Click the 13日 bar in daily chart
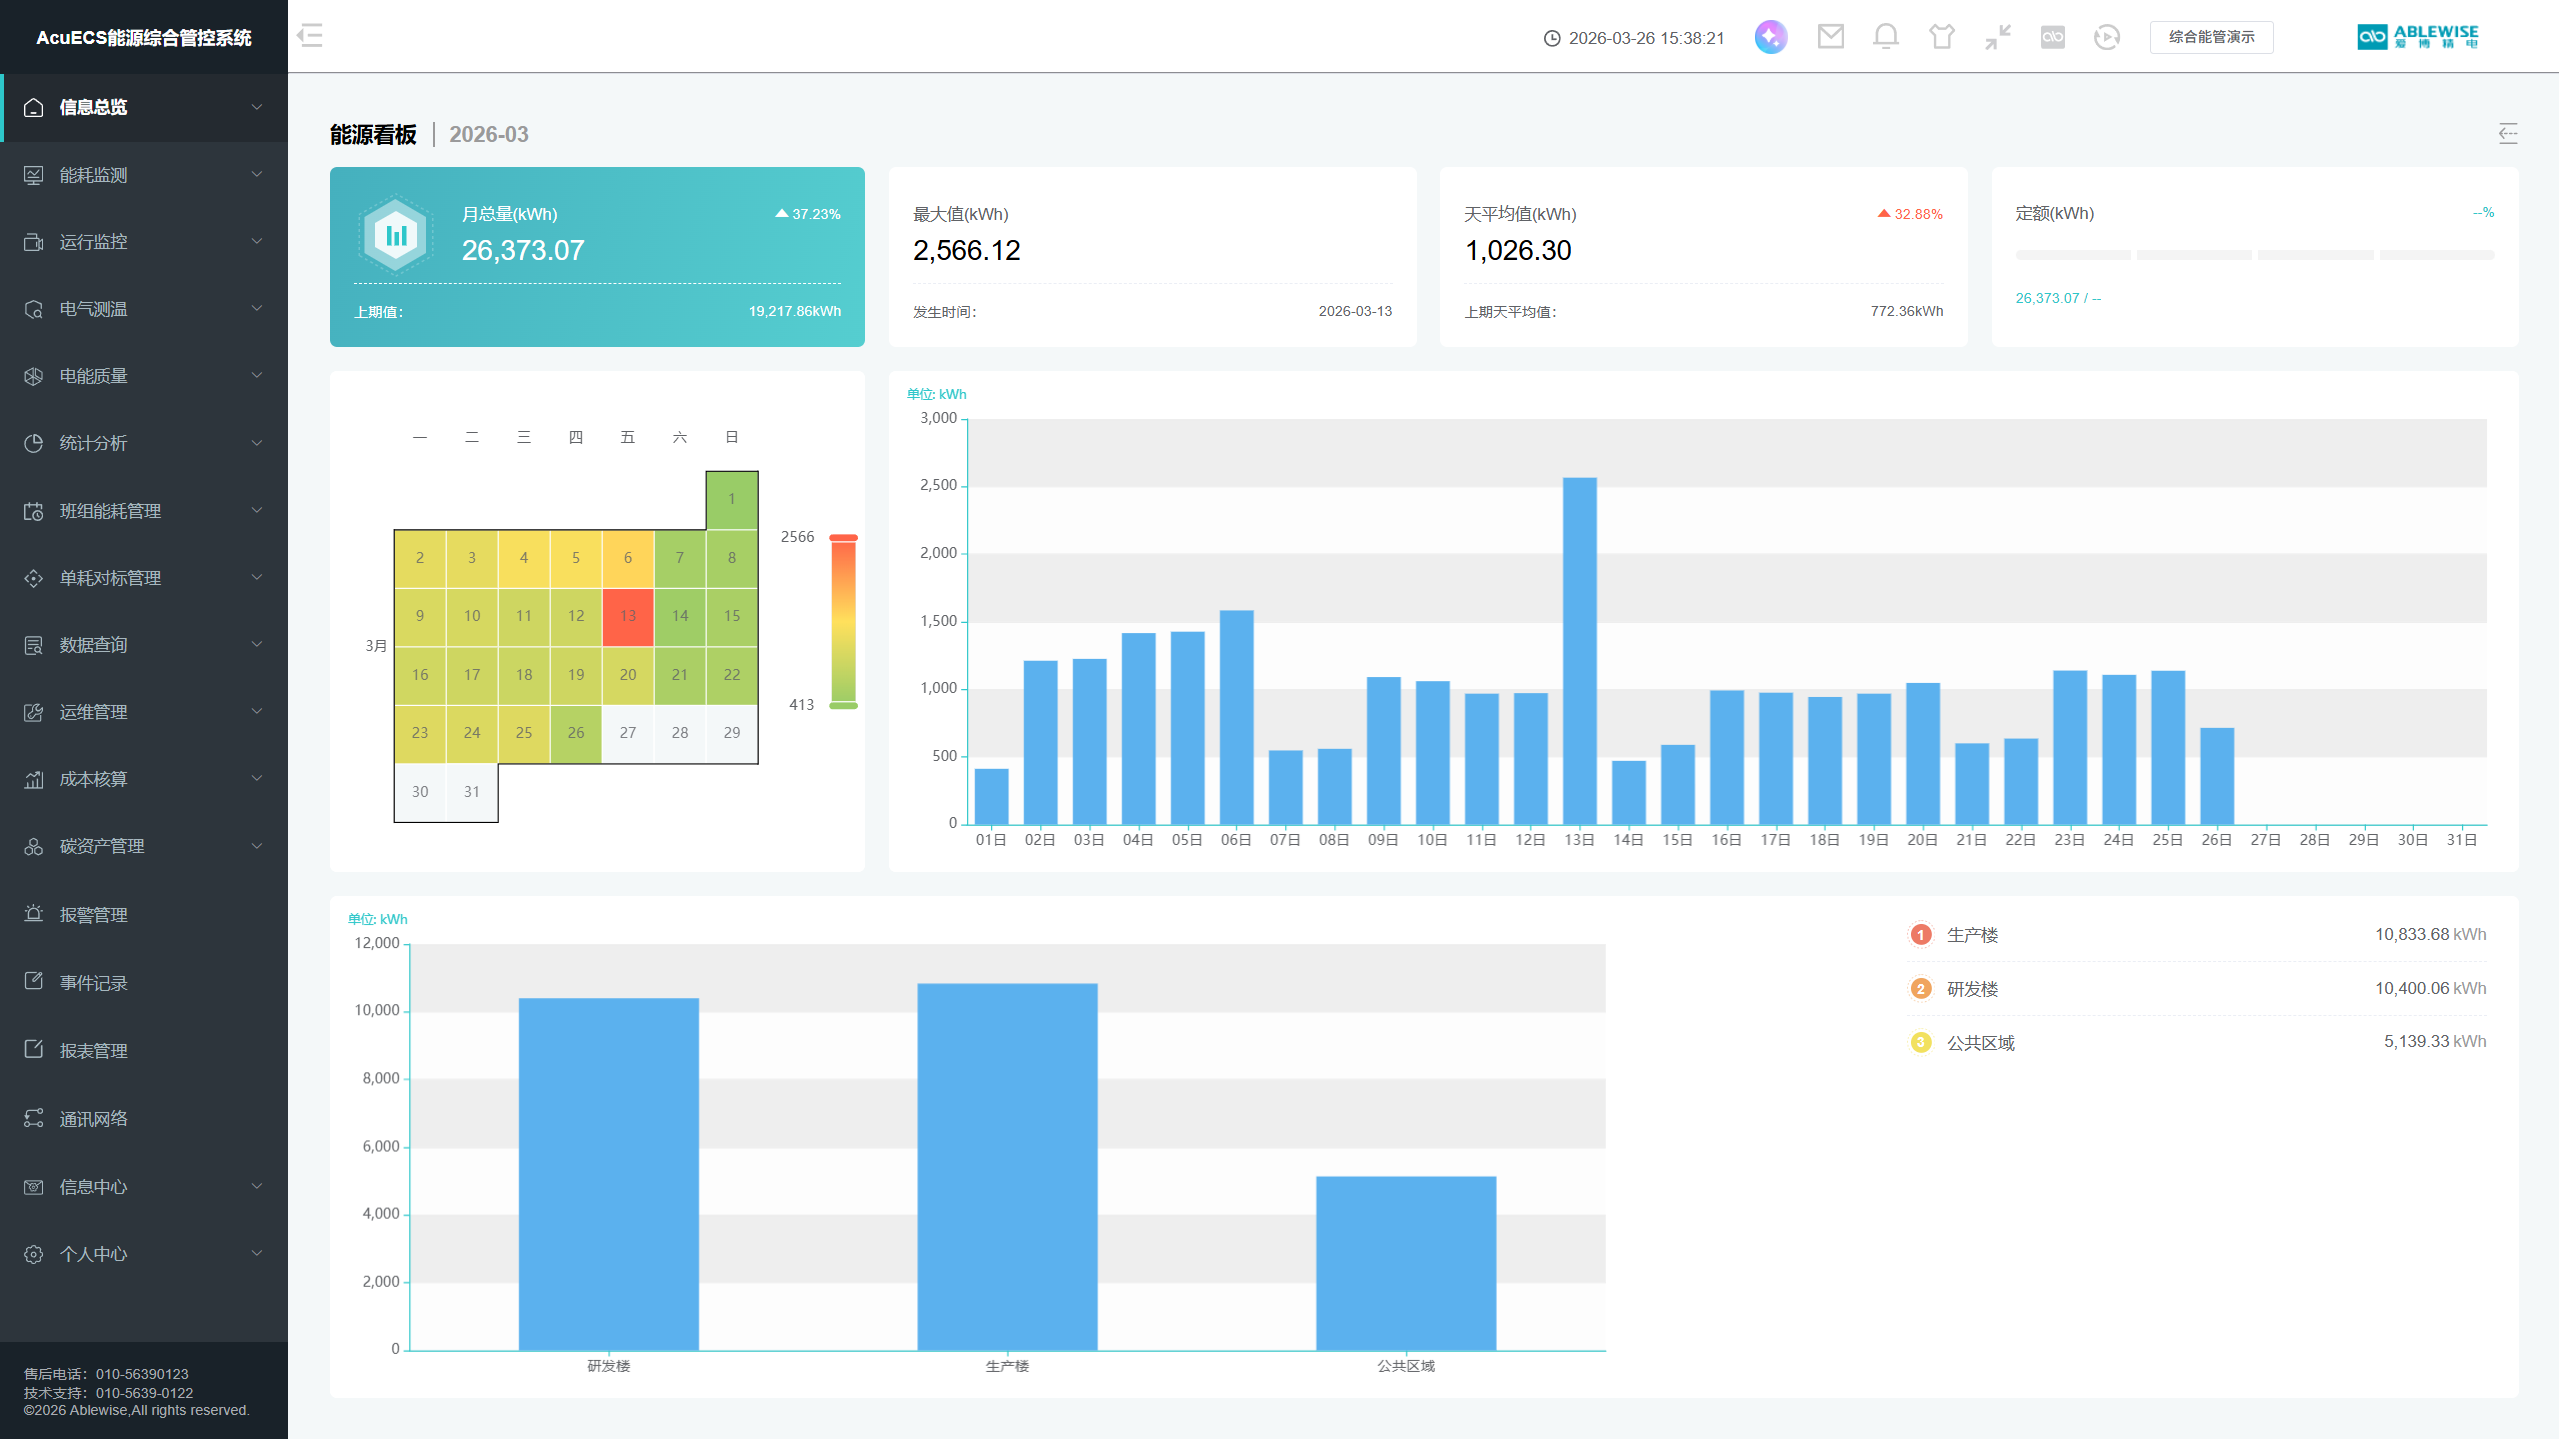This screenshot has height=1439, width=2559. pos(1579,650)
